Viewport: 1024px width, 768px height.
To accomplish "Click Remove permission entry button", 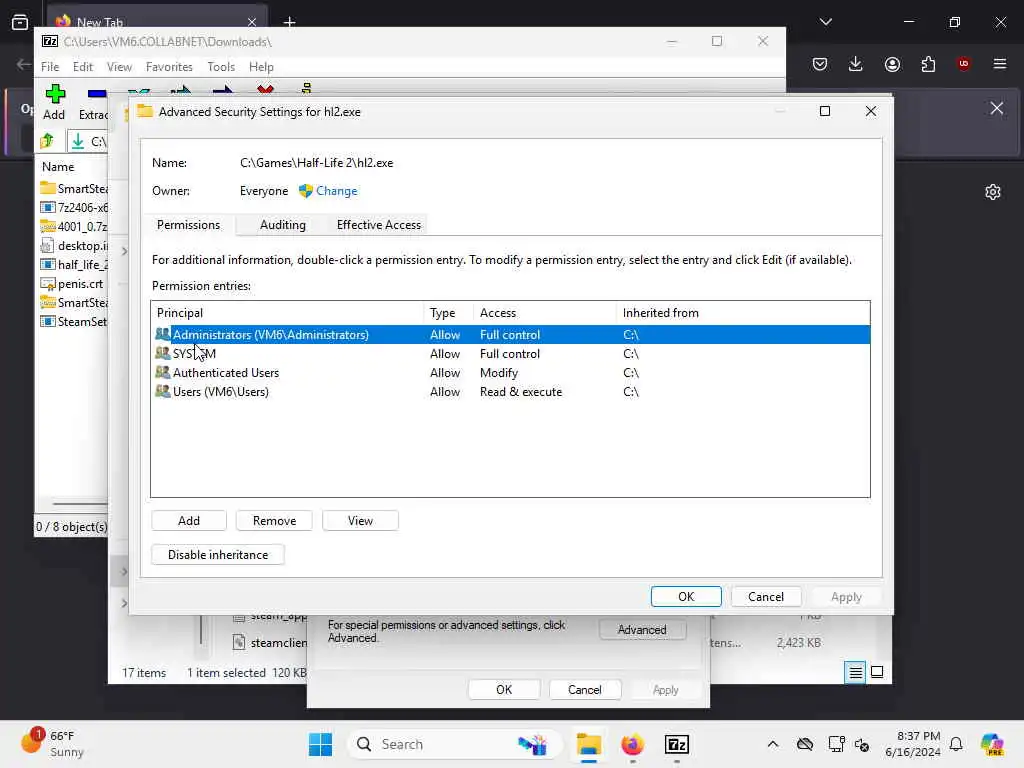I will tap(274, 520).
